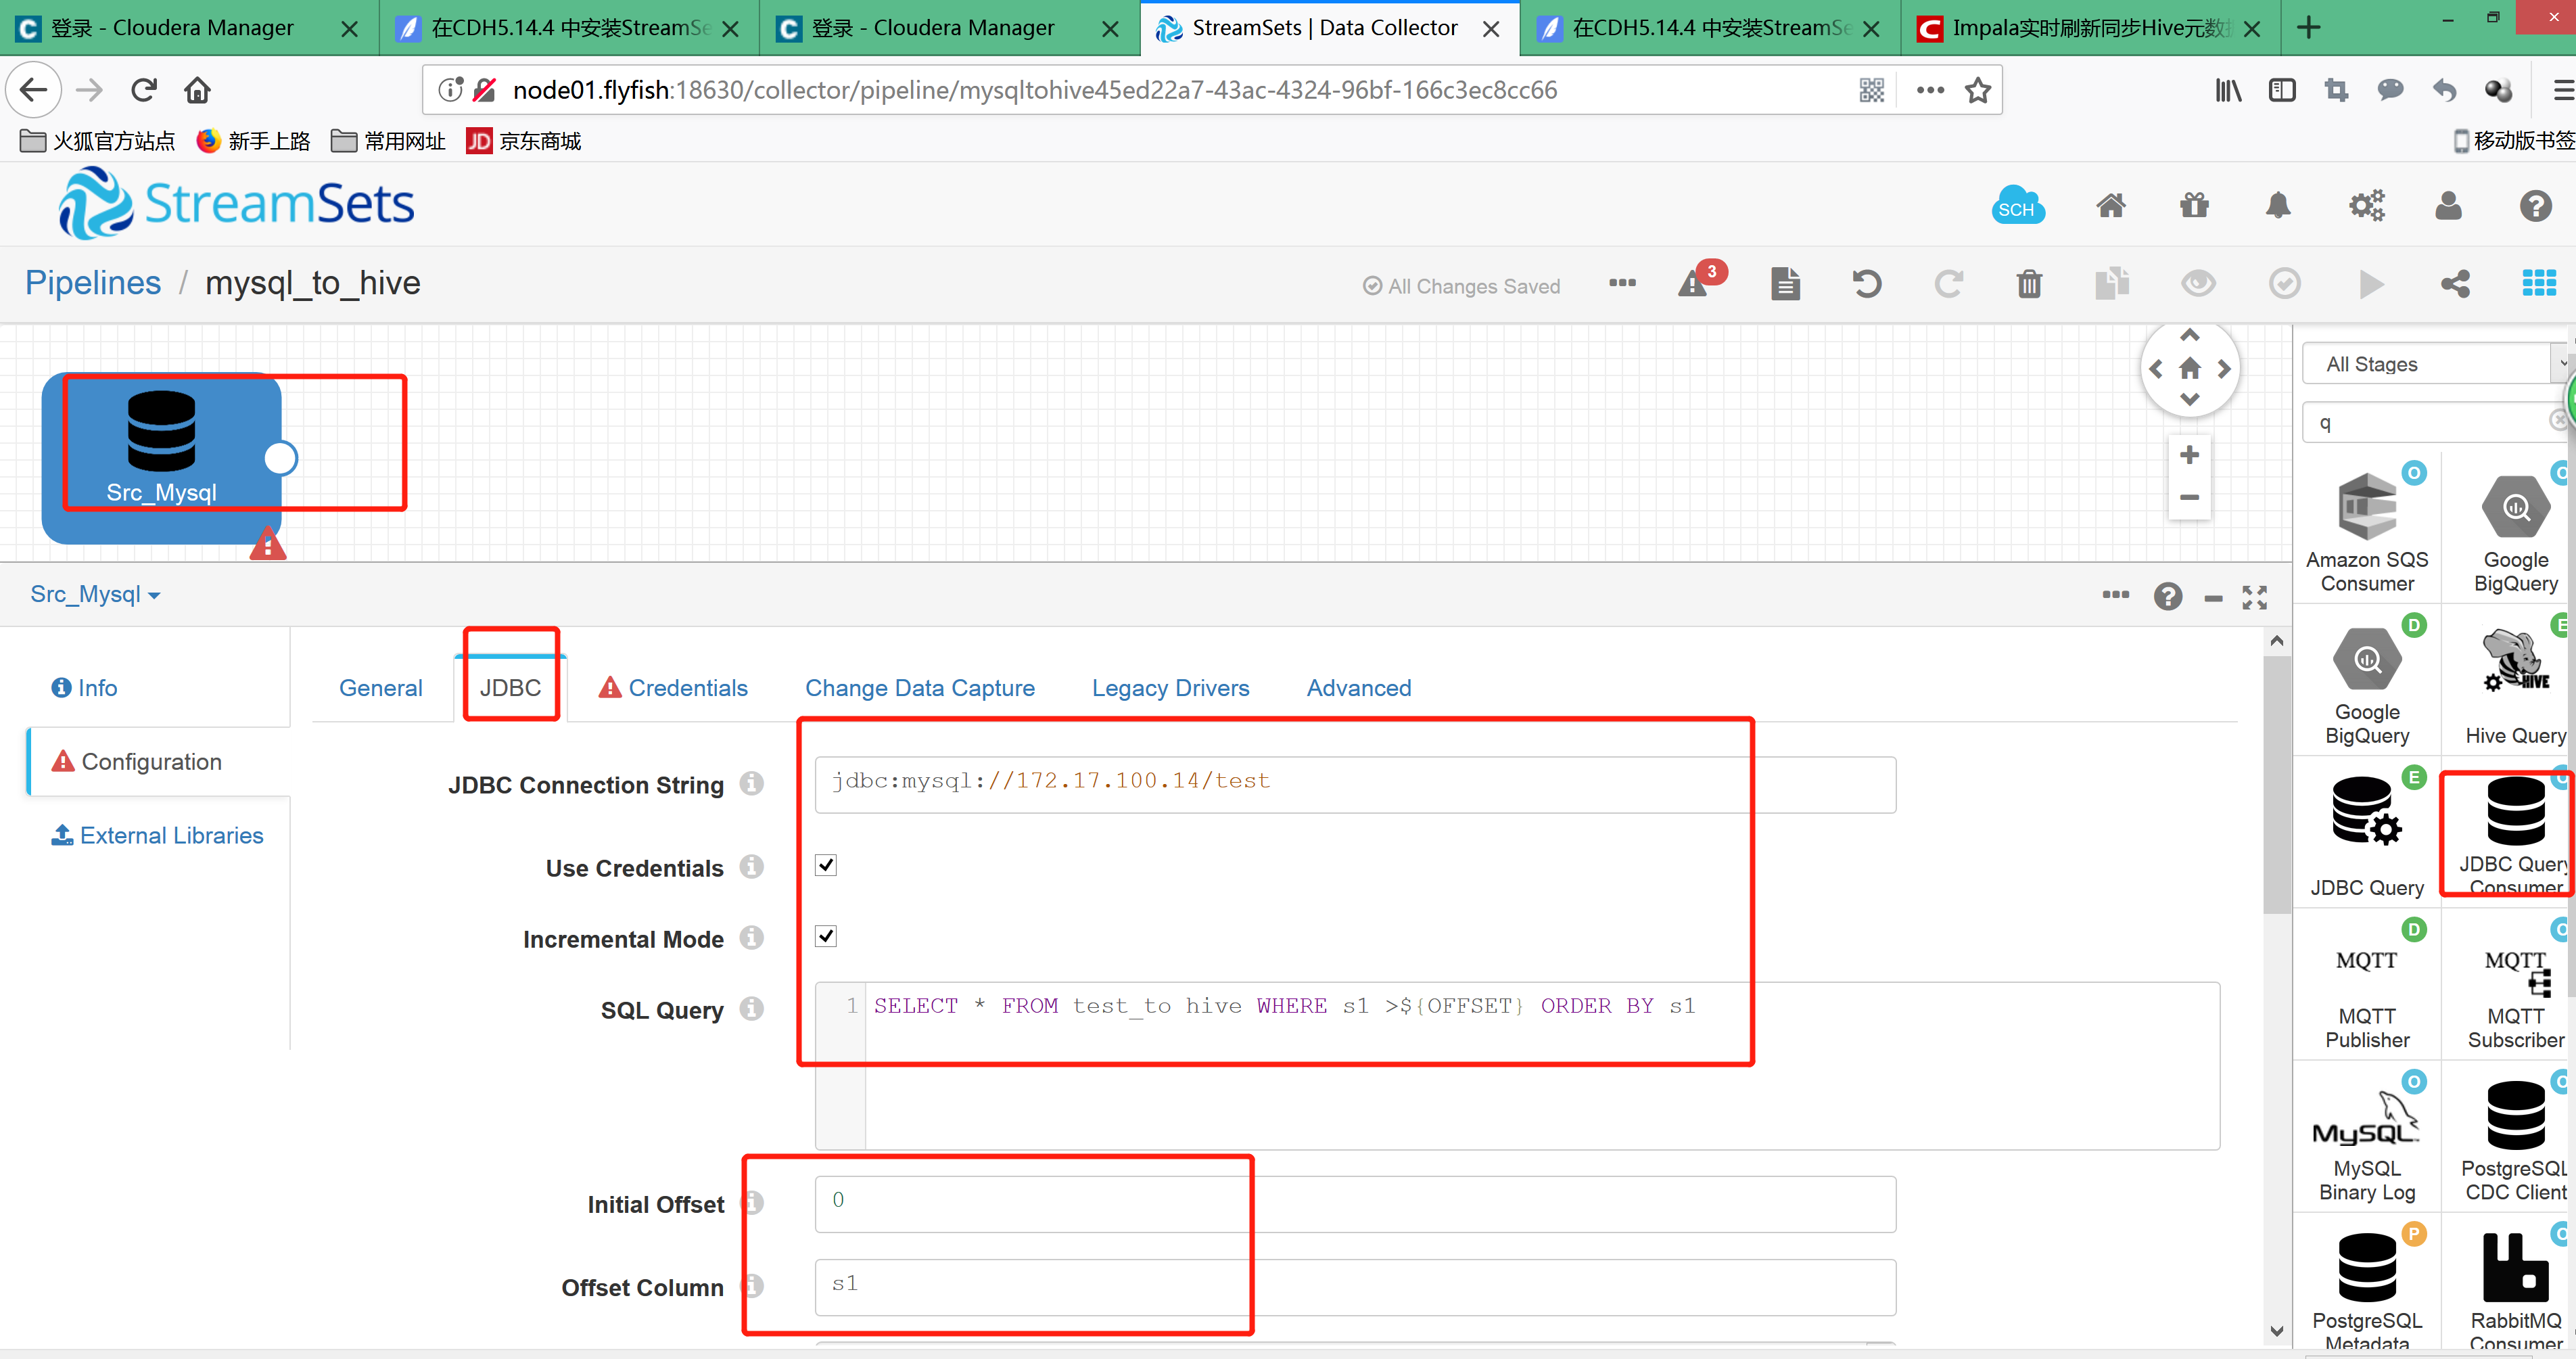
Task: Switch to the Advanced tab
Action: click(1358, 687)
